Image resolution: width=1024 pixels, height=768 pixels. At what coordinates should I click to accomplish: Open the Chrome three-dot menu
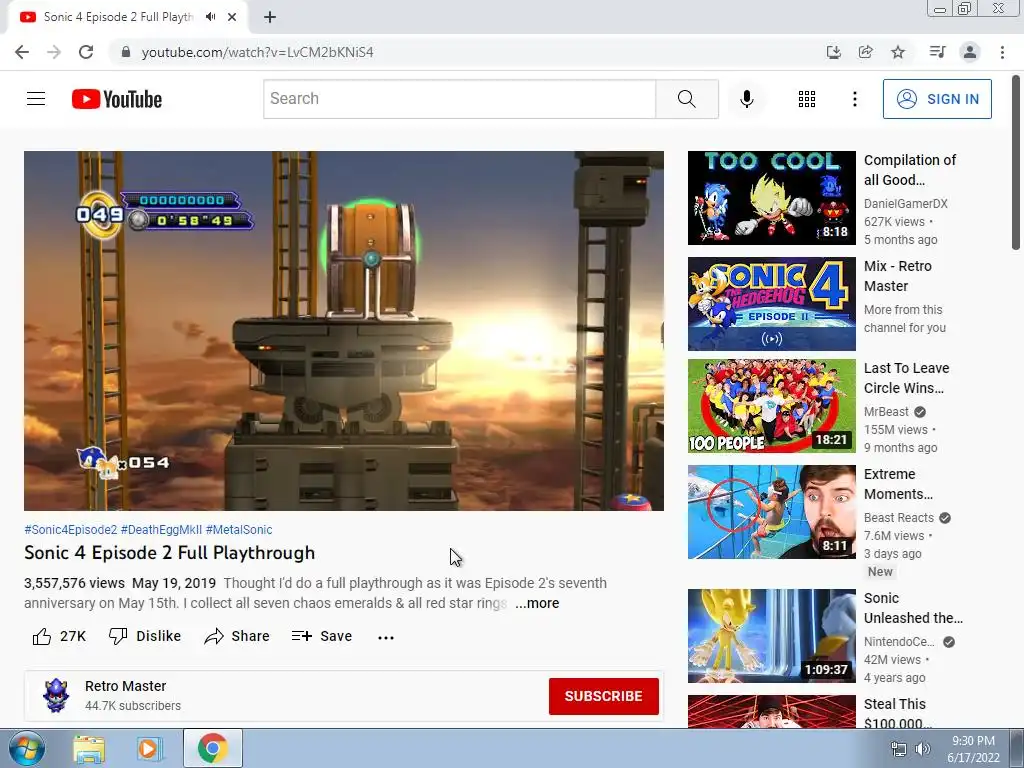point(1002,52)
